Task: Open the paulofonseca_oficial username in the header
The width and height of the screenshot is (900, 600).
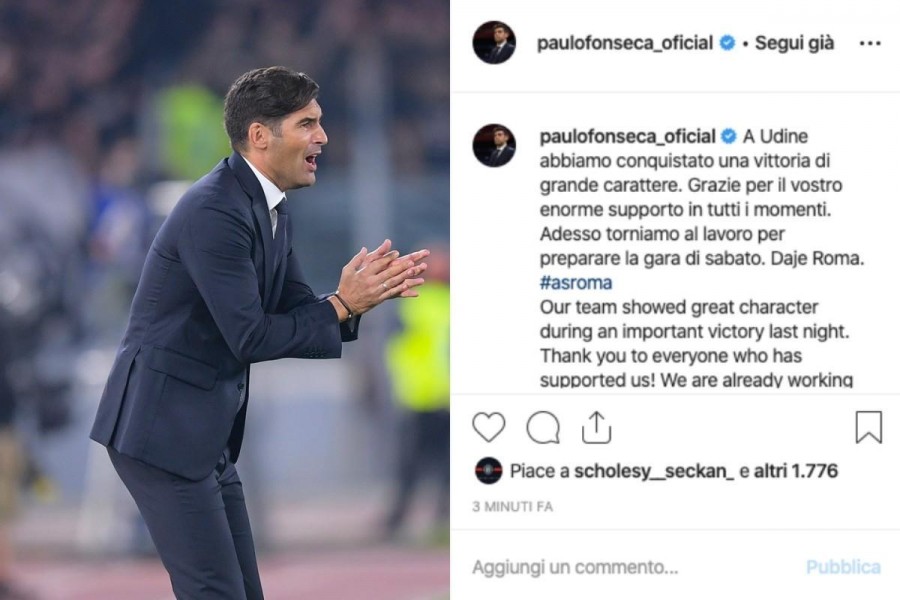Action: 624,43
